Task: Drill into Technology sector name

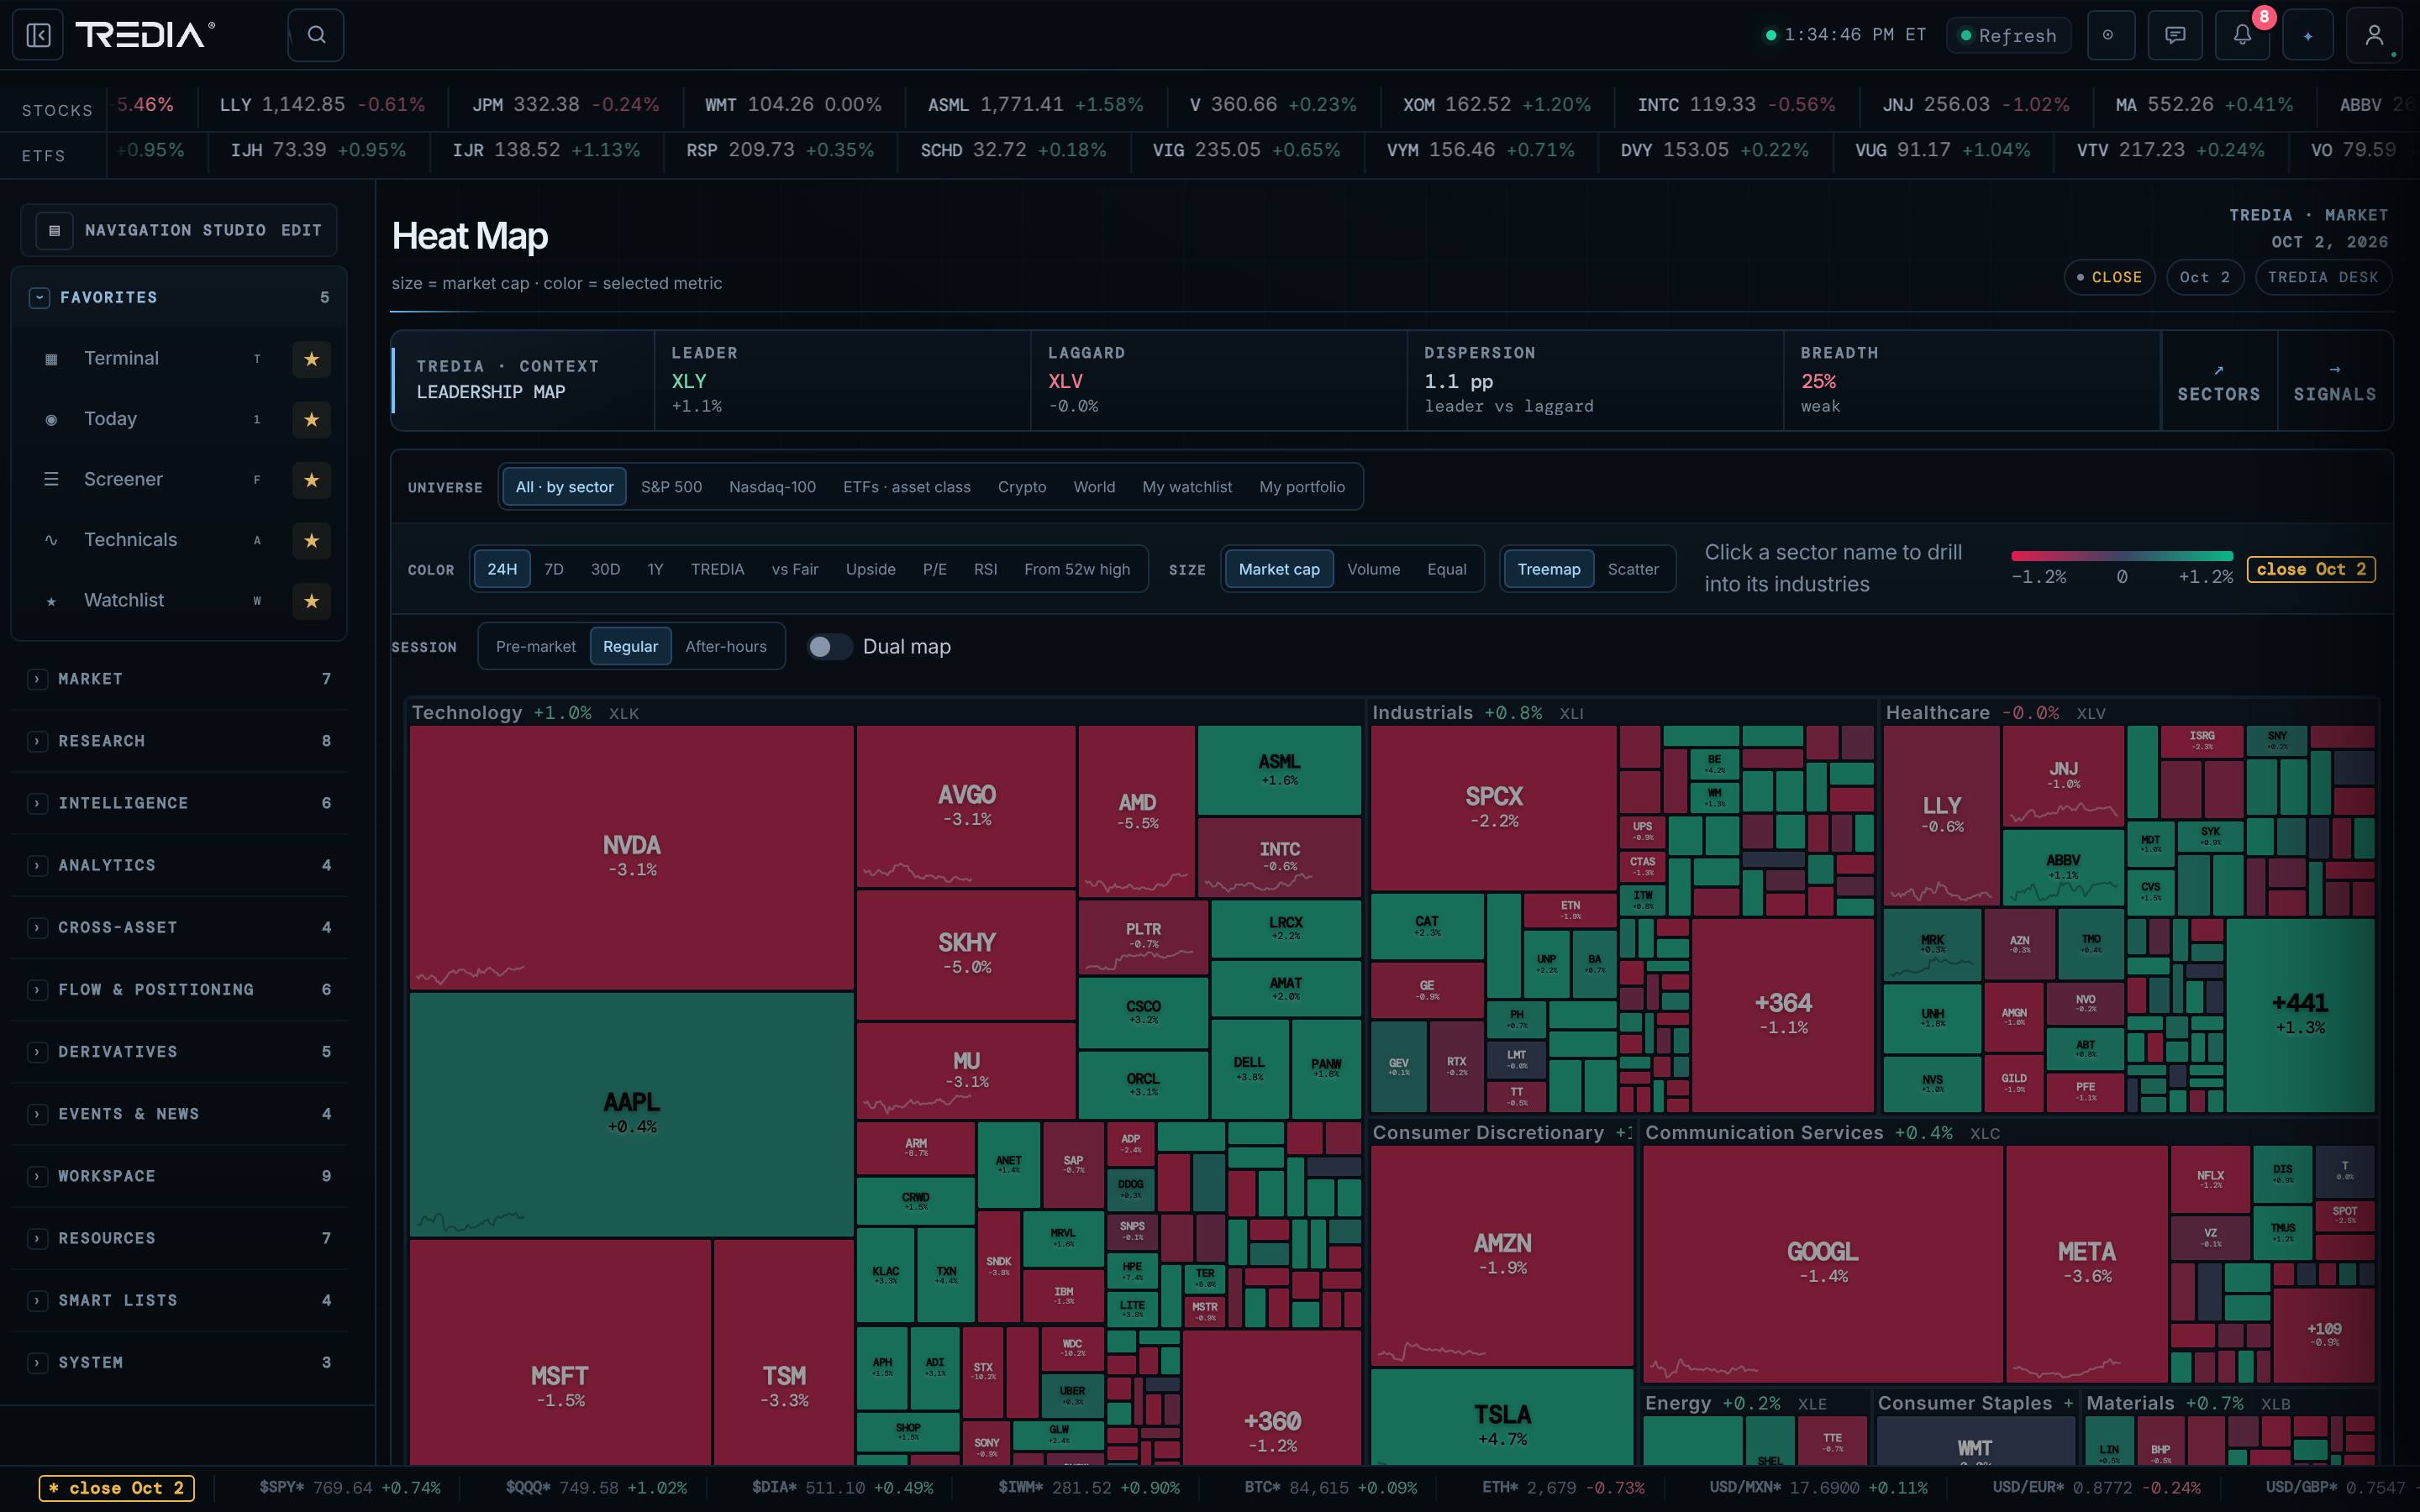Action: (467, 713)
